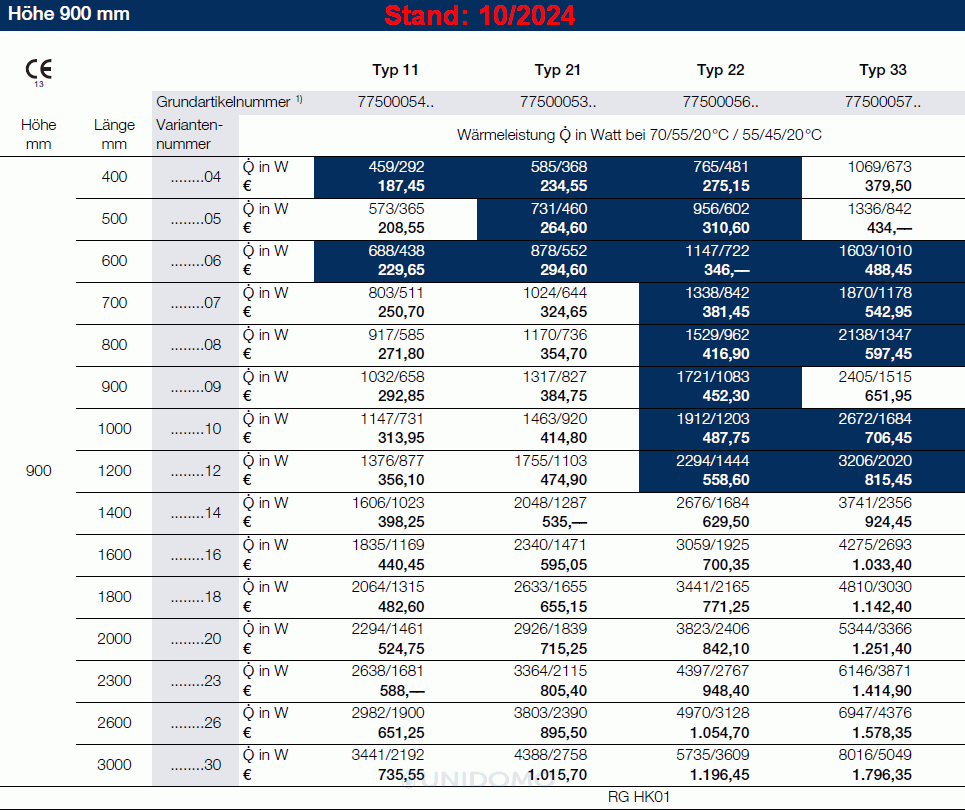Click the "Höhe 900 mm" title

click(x=69, y=15)
